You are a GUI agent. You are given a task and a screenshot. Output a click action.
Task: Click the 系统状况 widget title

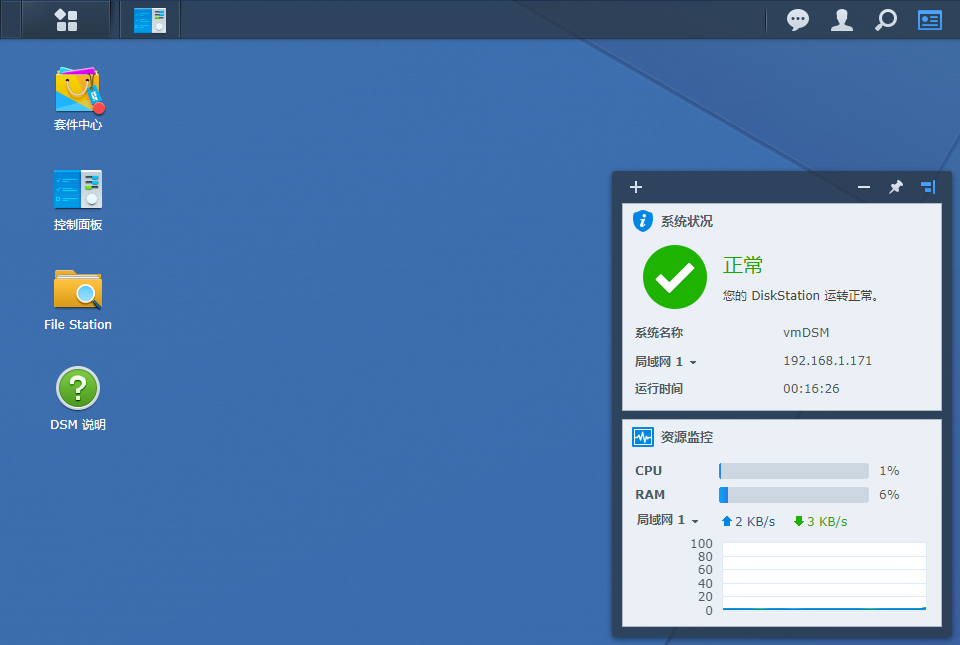(686, 221)
